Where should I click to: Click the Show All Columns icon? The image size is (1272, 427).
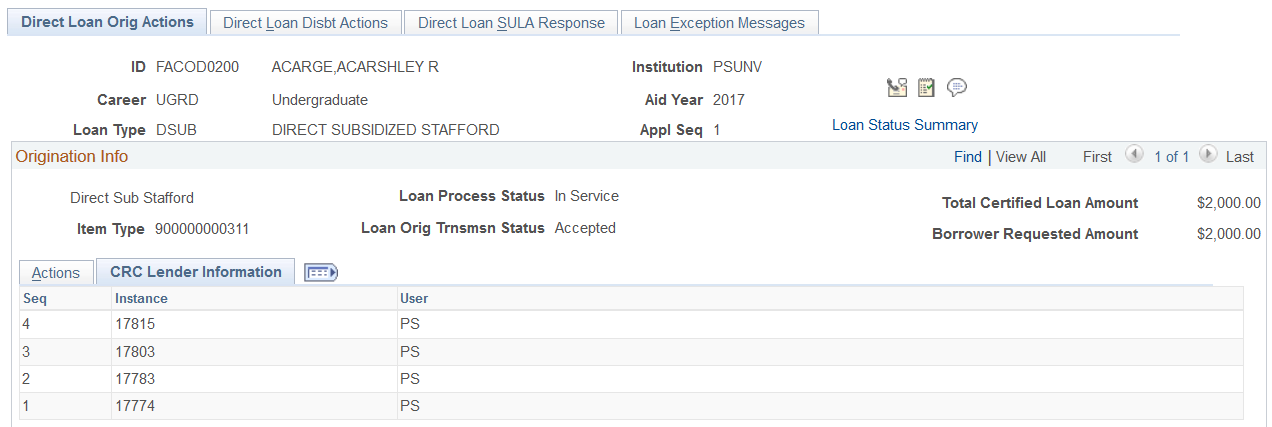[x=322, y=273]
